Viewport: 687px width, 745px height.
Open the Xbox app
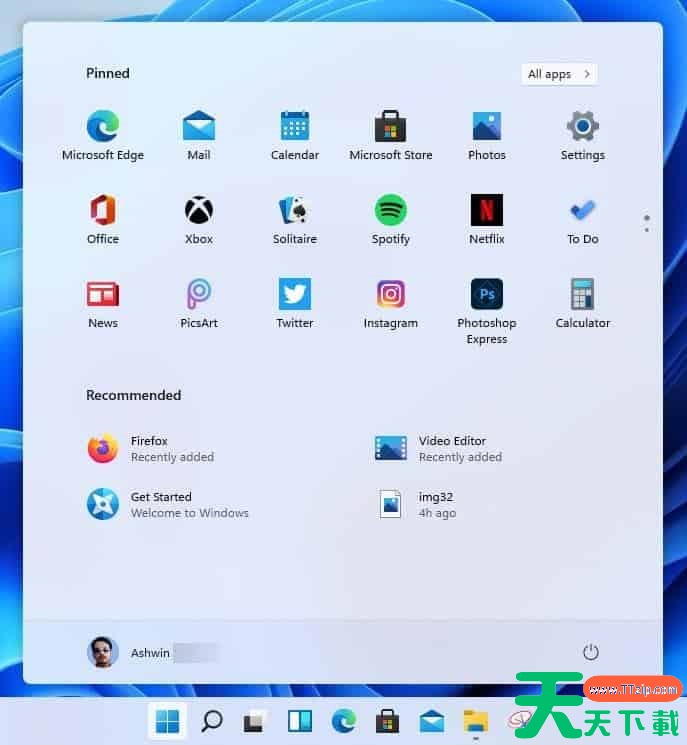tap(199, 220)
